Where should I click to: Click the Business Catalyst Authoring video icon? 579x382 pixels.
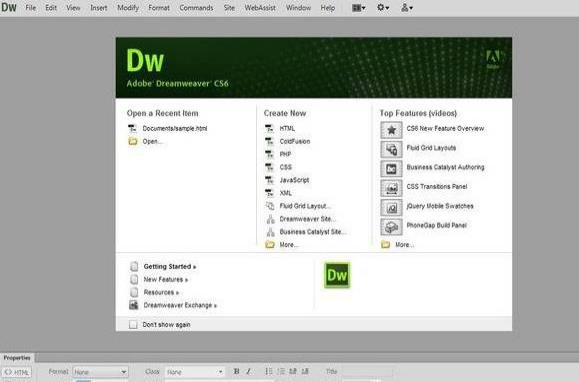point(391,169)
